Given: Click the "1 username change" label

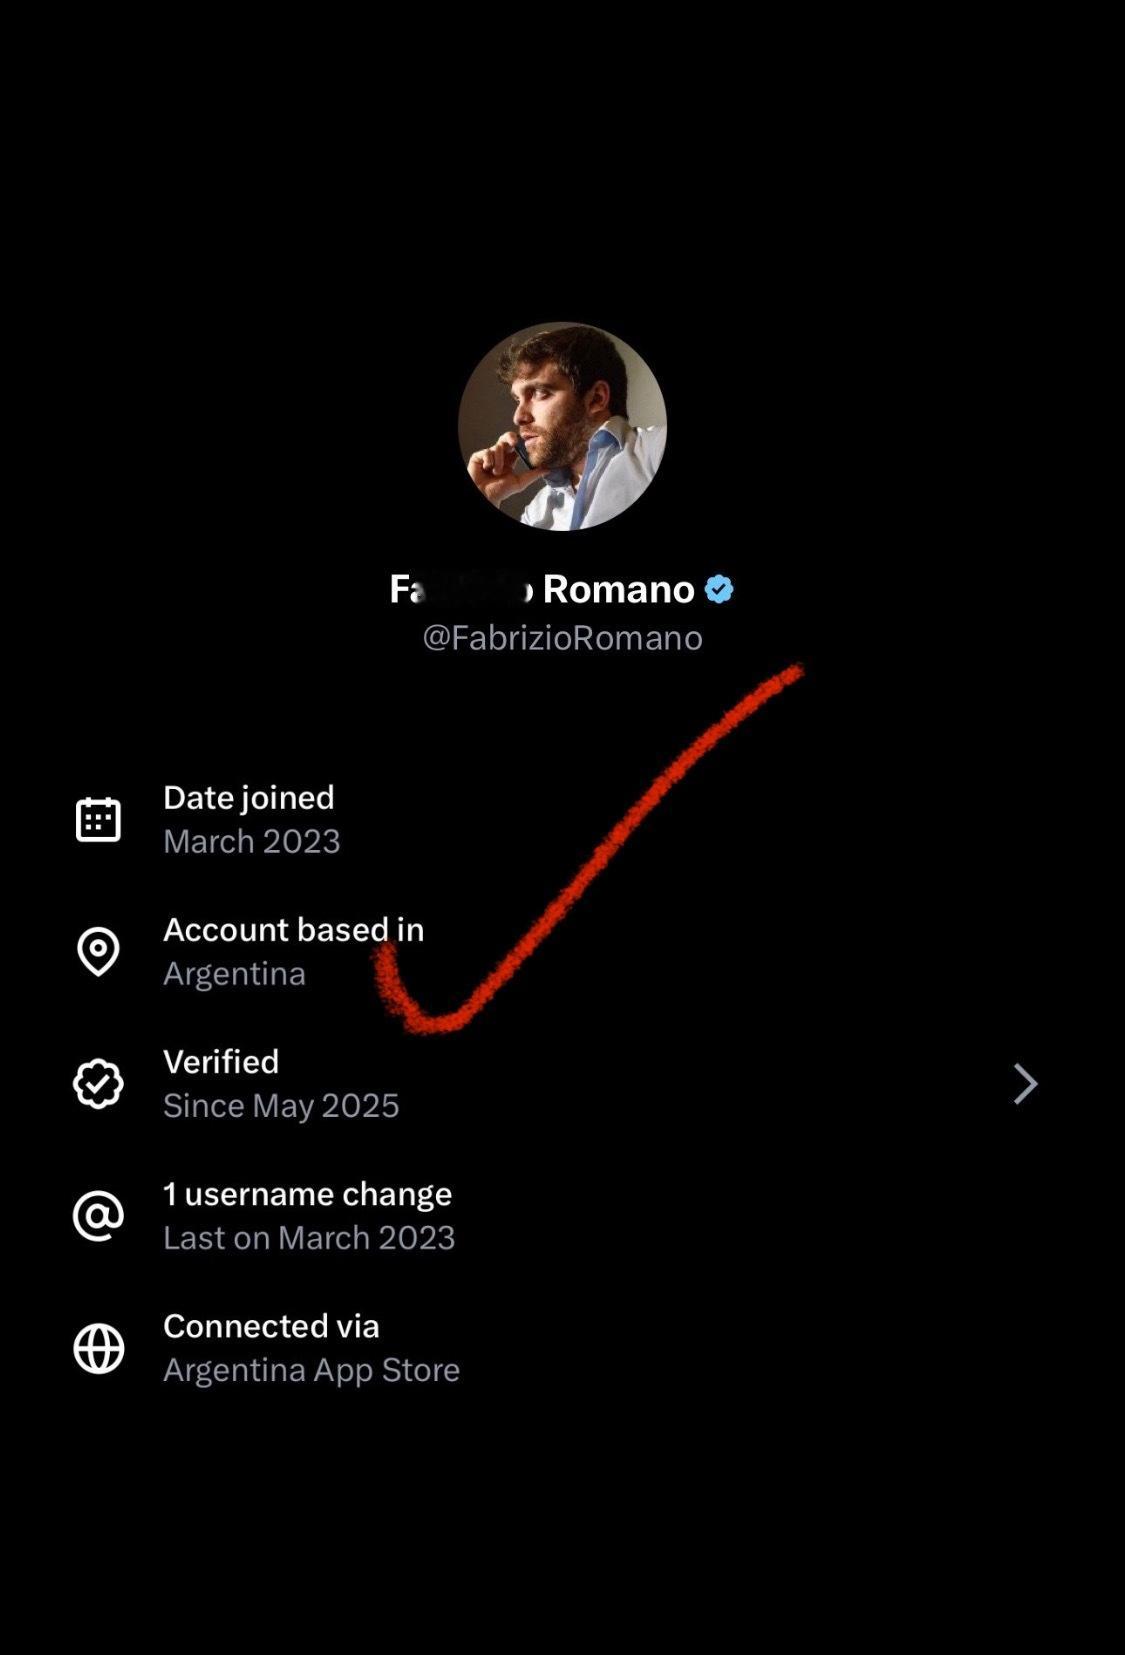Looking at the screenshot, I should coord(307,1194).
